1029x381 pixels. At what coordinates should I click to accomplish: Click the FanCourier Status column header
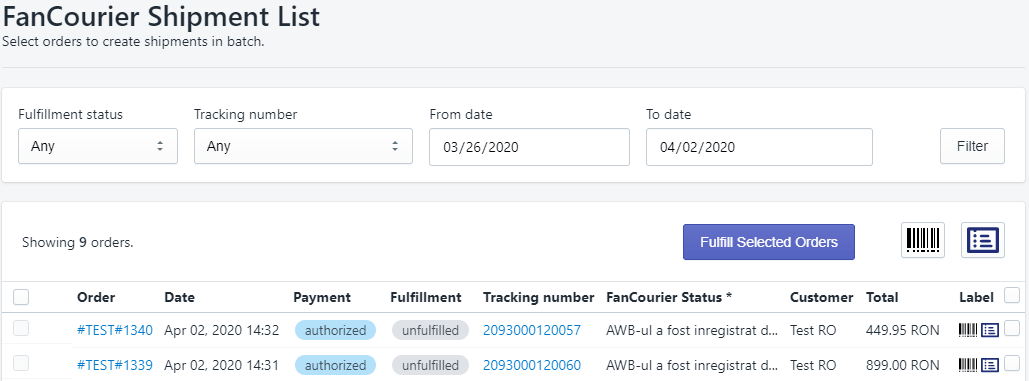pyautogui.click(x=669, y=297)
